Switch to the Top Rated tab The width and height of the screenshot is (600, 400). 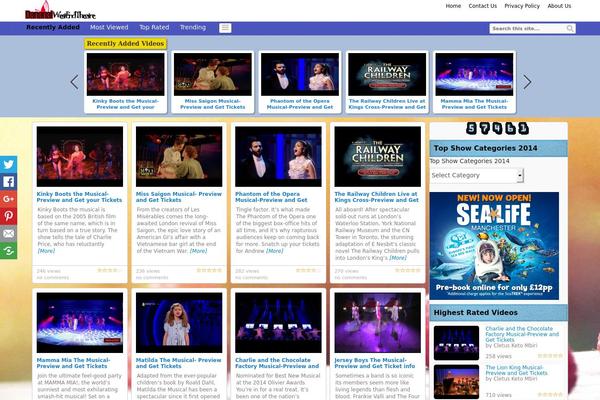[x=154, y=28]
